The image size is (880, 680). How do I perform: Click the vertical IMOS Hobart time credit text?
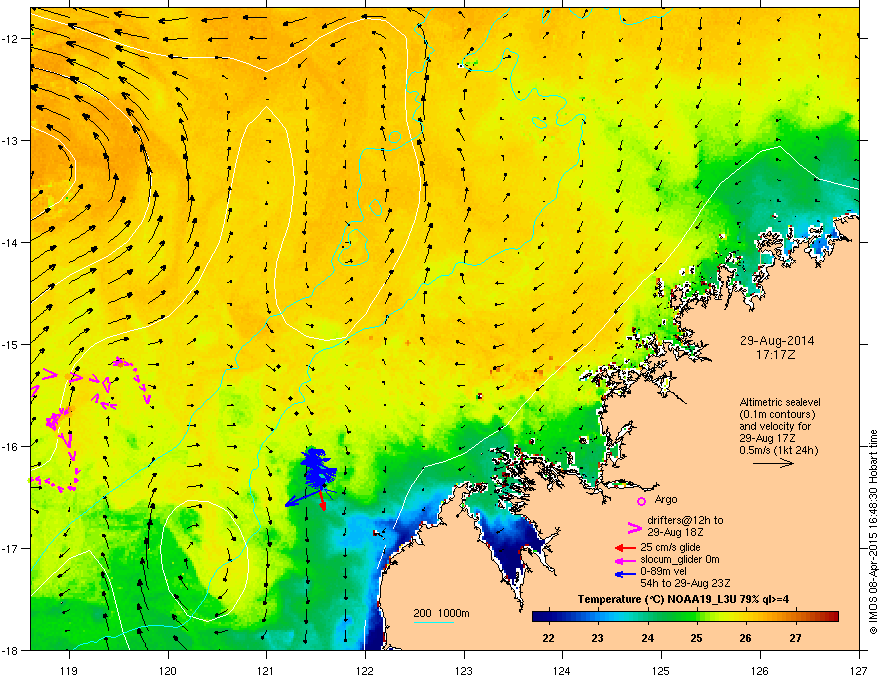873,532
